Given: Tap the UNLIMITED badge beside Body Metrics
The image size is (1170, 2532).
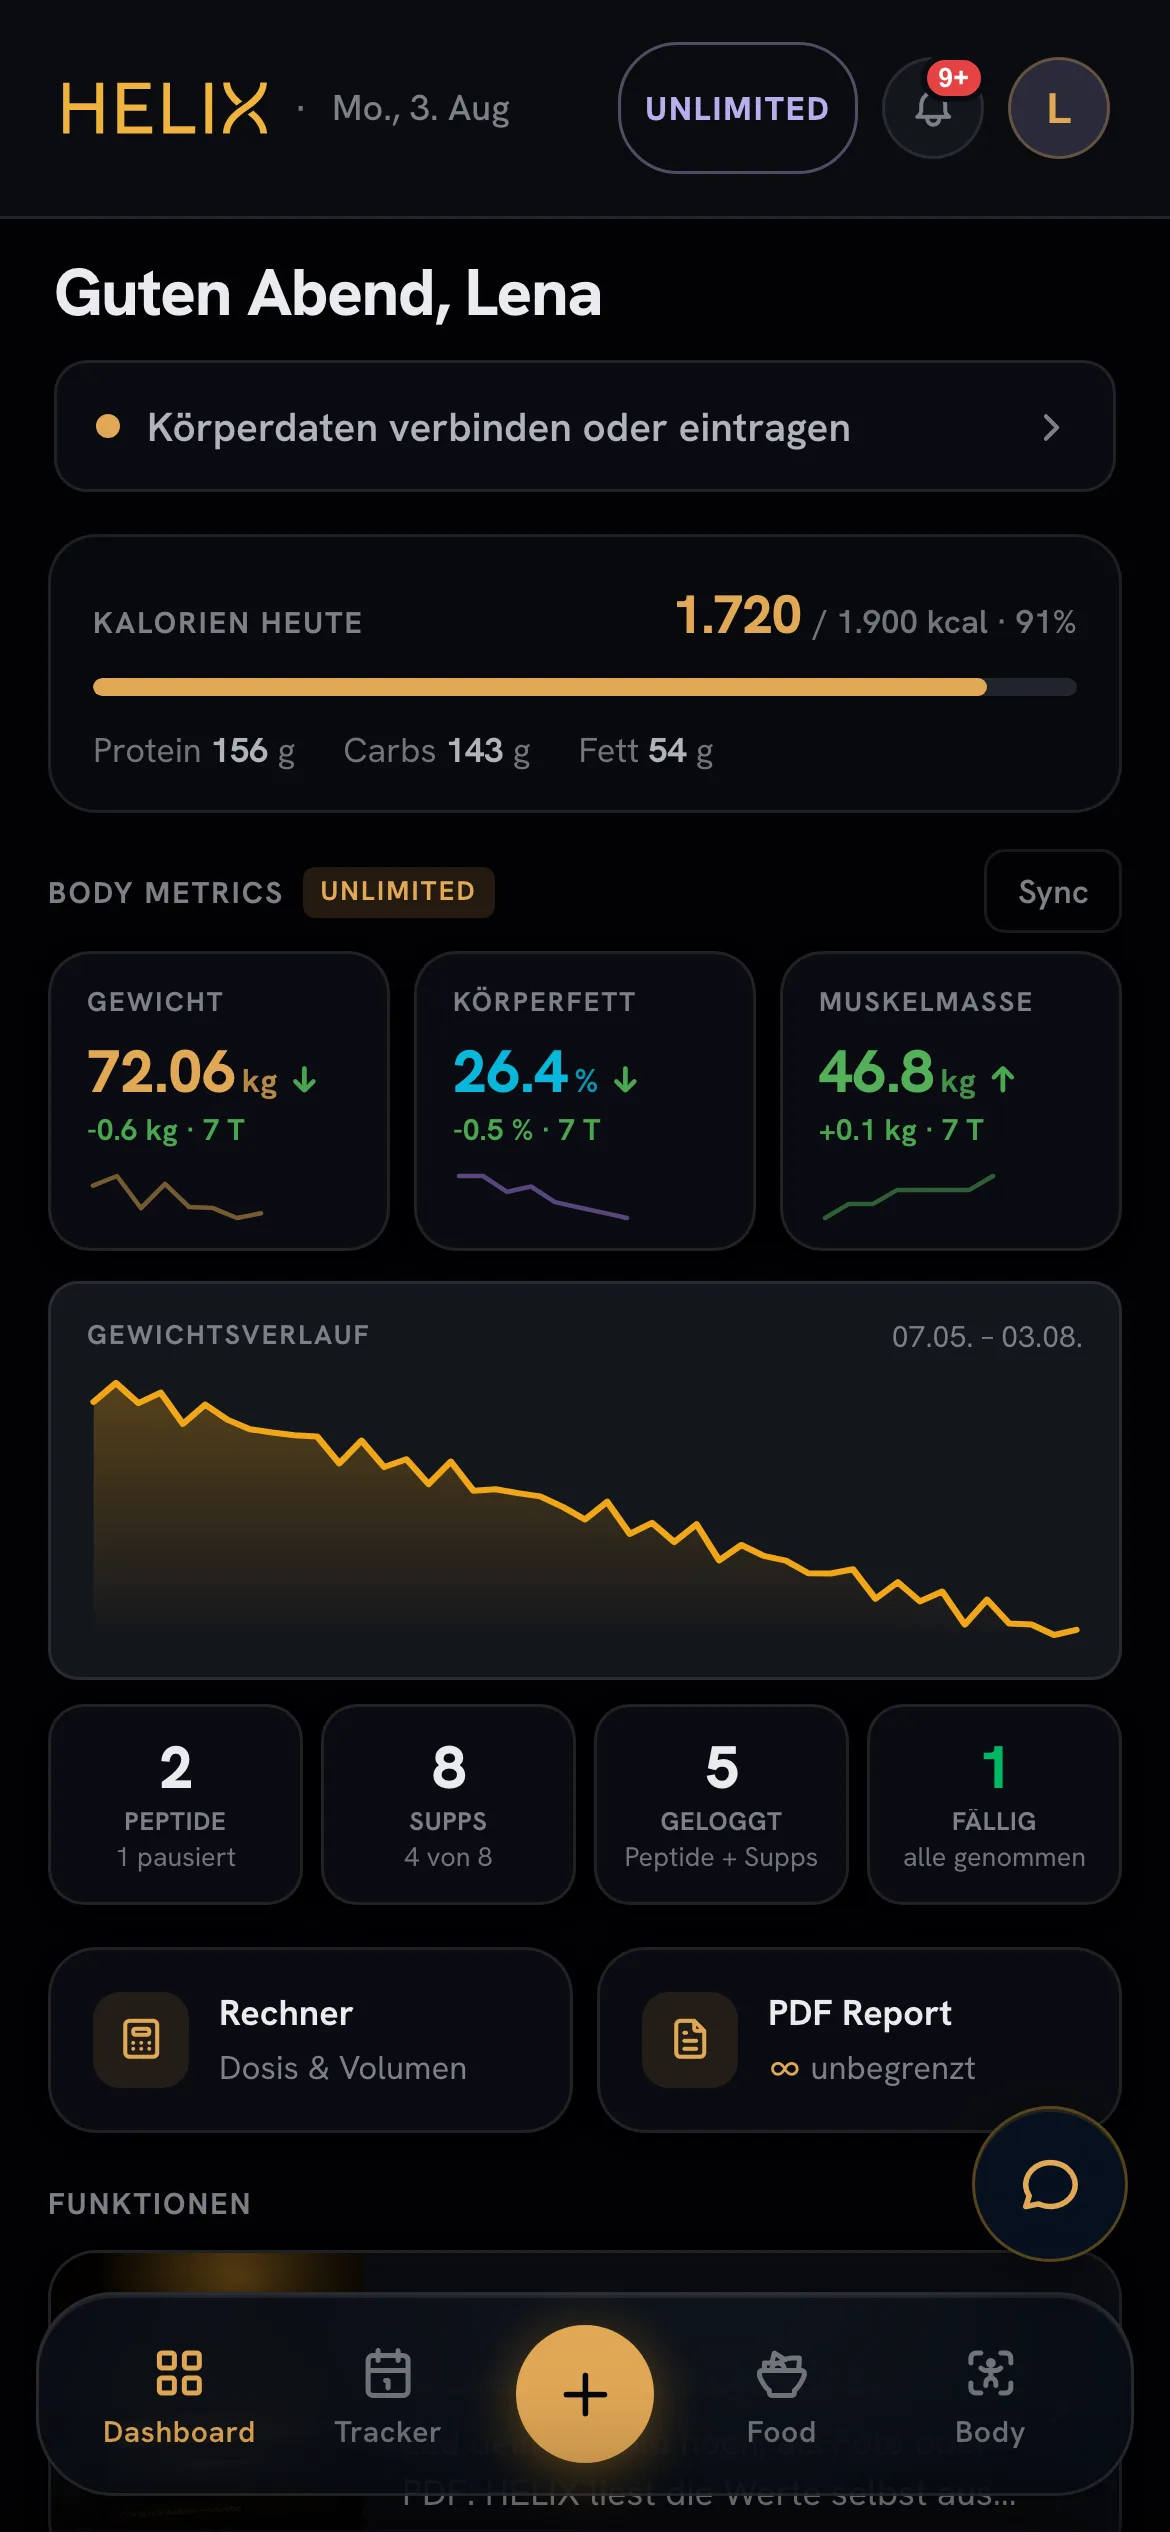Looking at the screenshot, I should 398,891.
